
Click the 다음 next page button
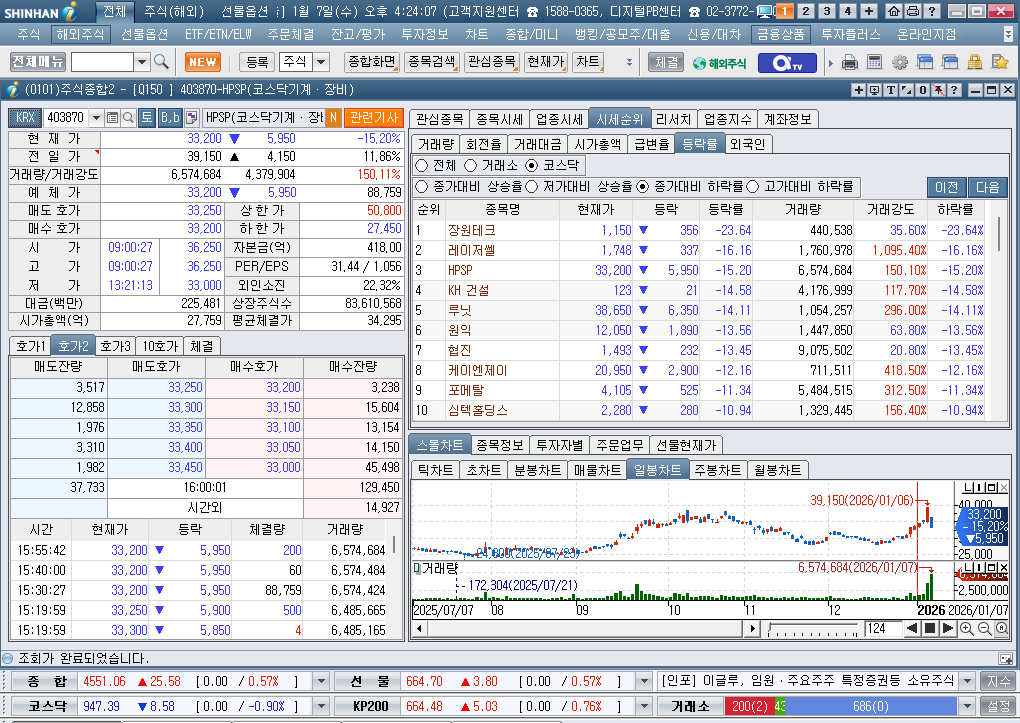[987, 187]
